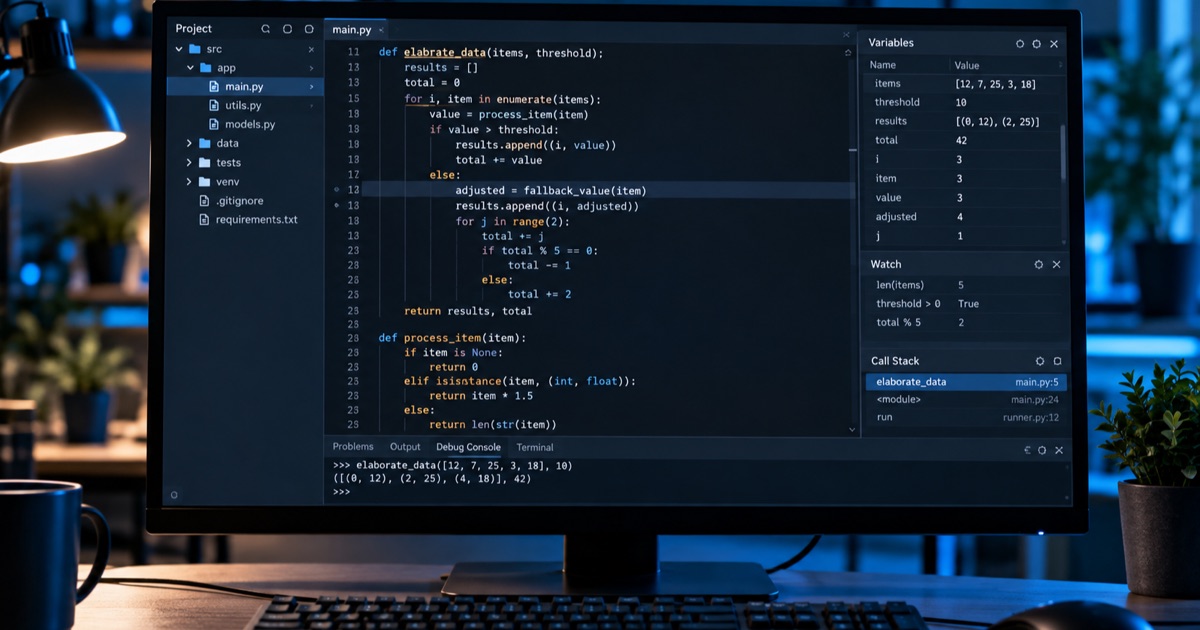Select the threshold variable row

[962, 102]
